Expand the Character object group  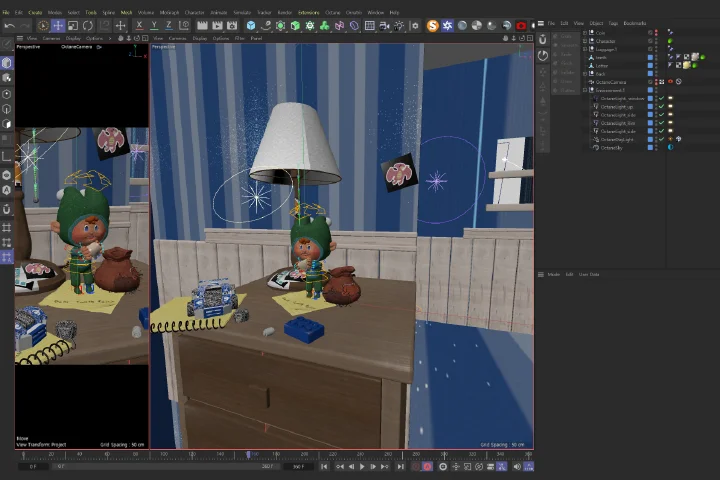click(x=585, y=41)
